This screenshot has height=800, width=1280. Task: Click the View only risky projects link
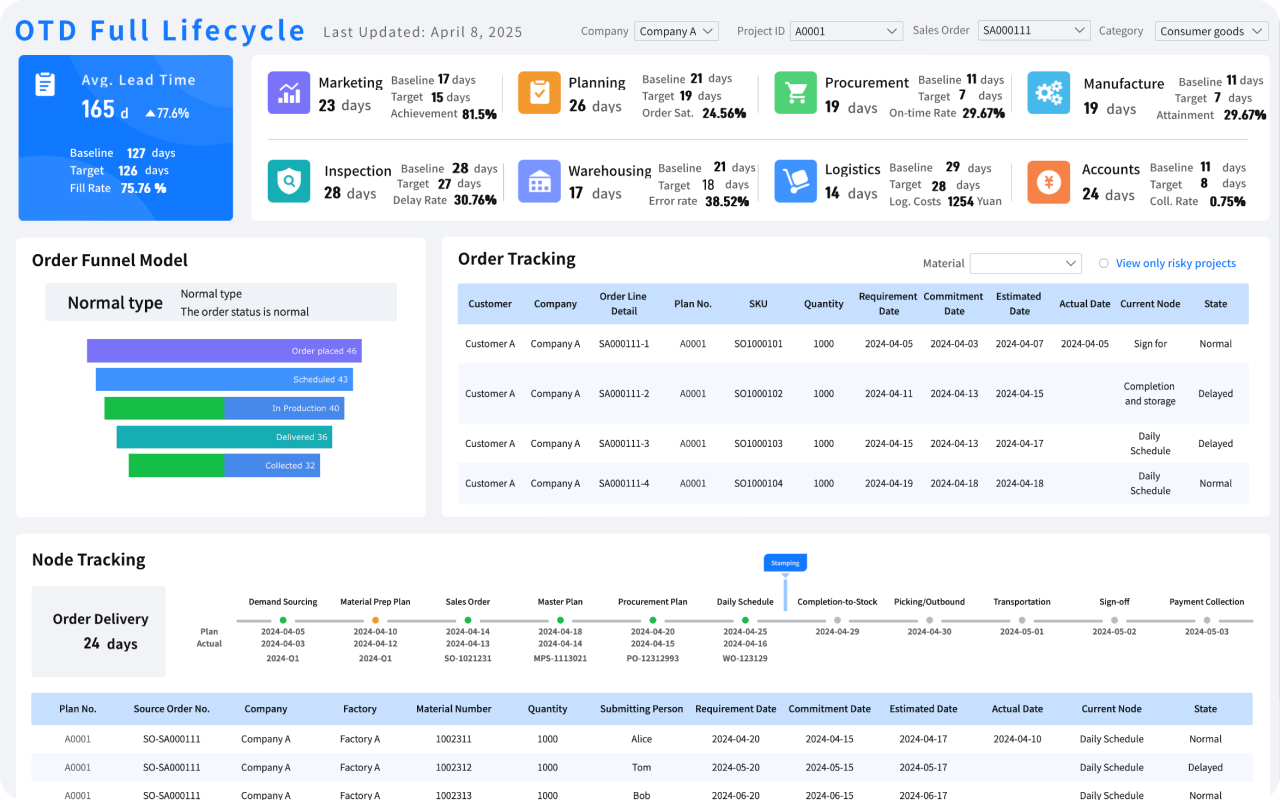[1175, 264]
